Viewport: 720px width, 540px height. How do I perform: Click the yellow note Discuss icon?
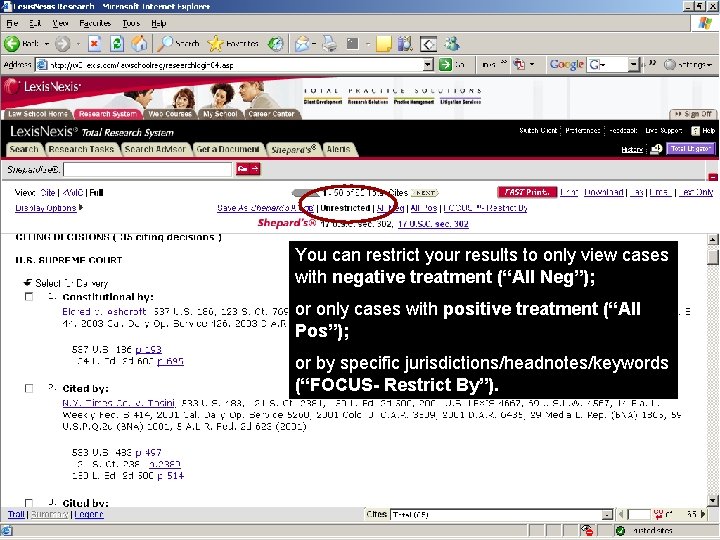384,44
